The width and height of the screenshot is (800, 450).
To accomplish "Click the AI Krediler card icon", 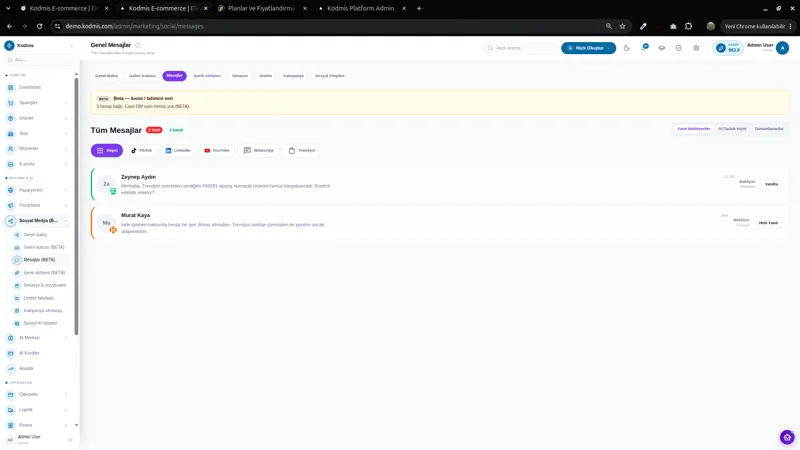I will (11, 353).
